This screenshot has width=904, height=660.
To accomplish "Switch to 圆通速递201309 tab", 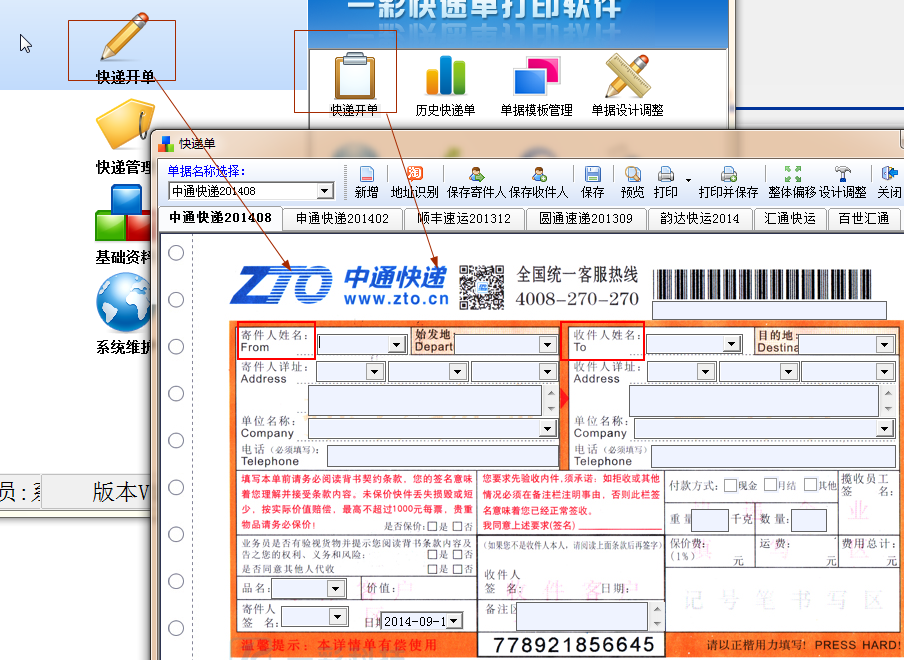I will click(586, 218).
